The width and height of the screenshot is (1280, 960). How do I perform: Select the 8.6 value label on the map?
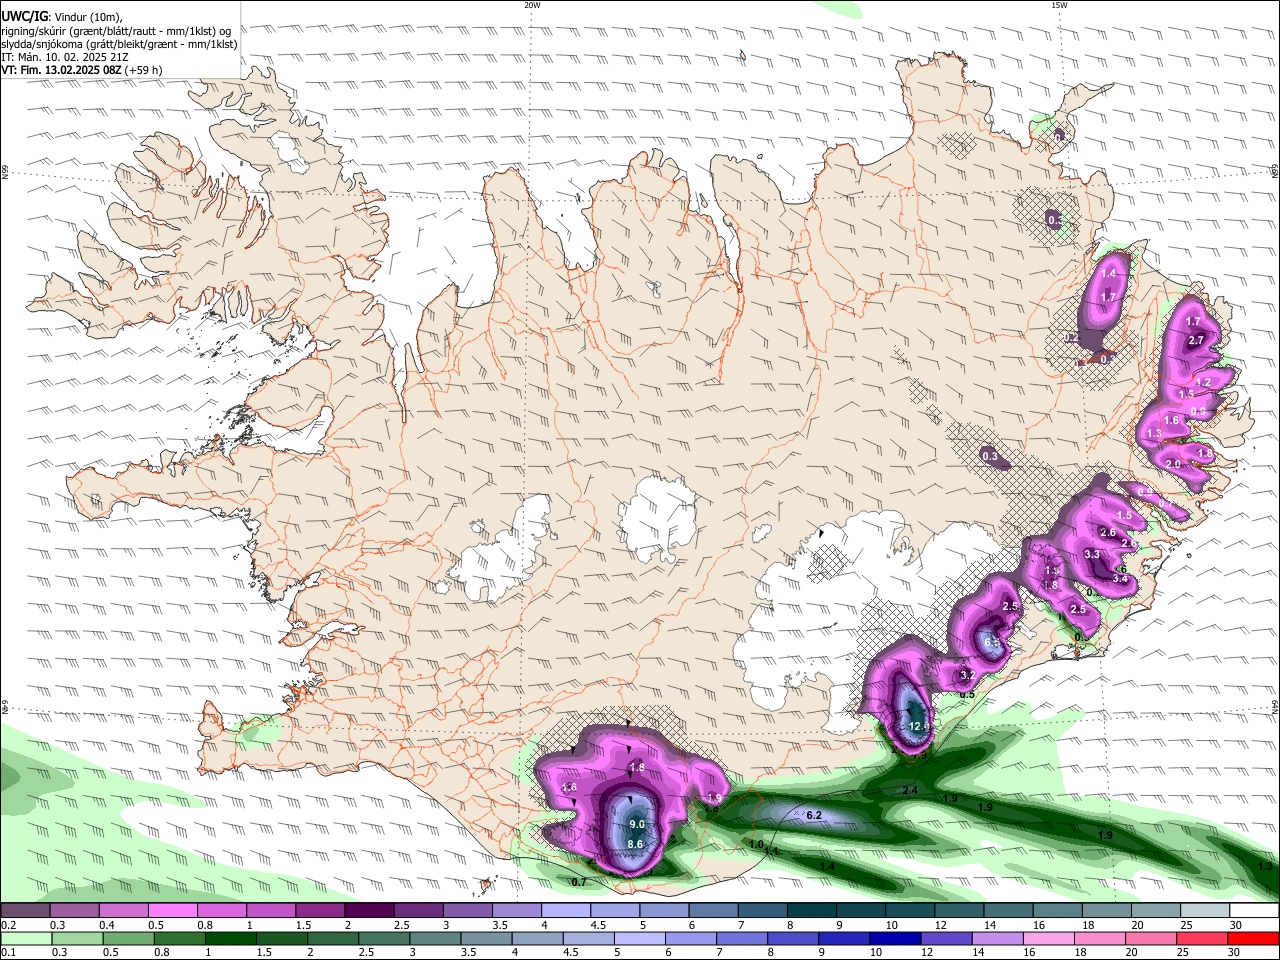[635, 844]
